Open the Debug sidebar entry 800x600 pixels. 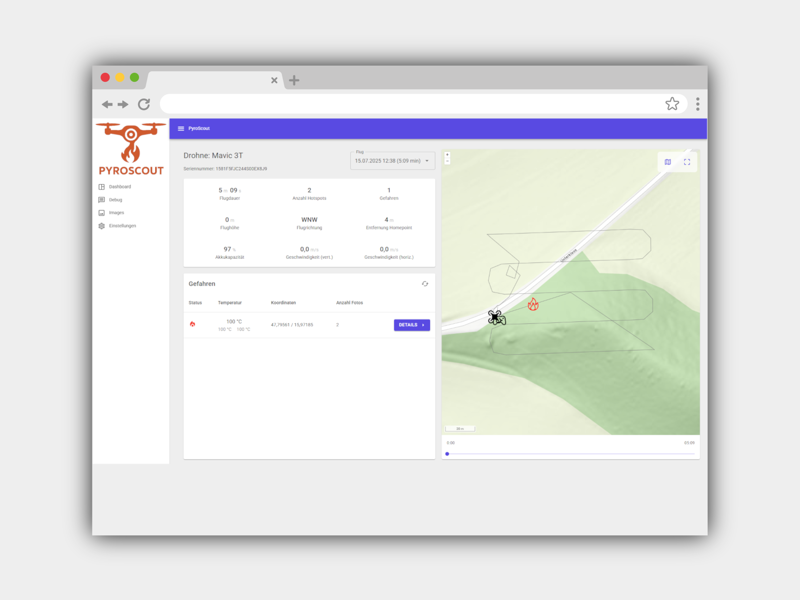click(115, 200)
